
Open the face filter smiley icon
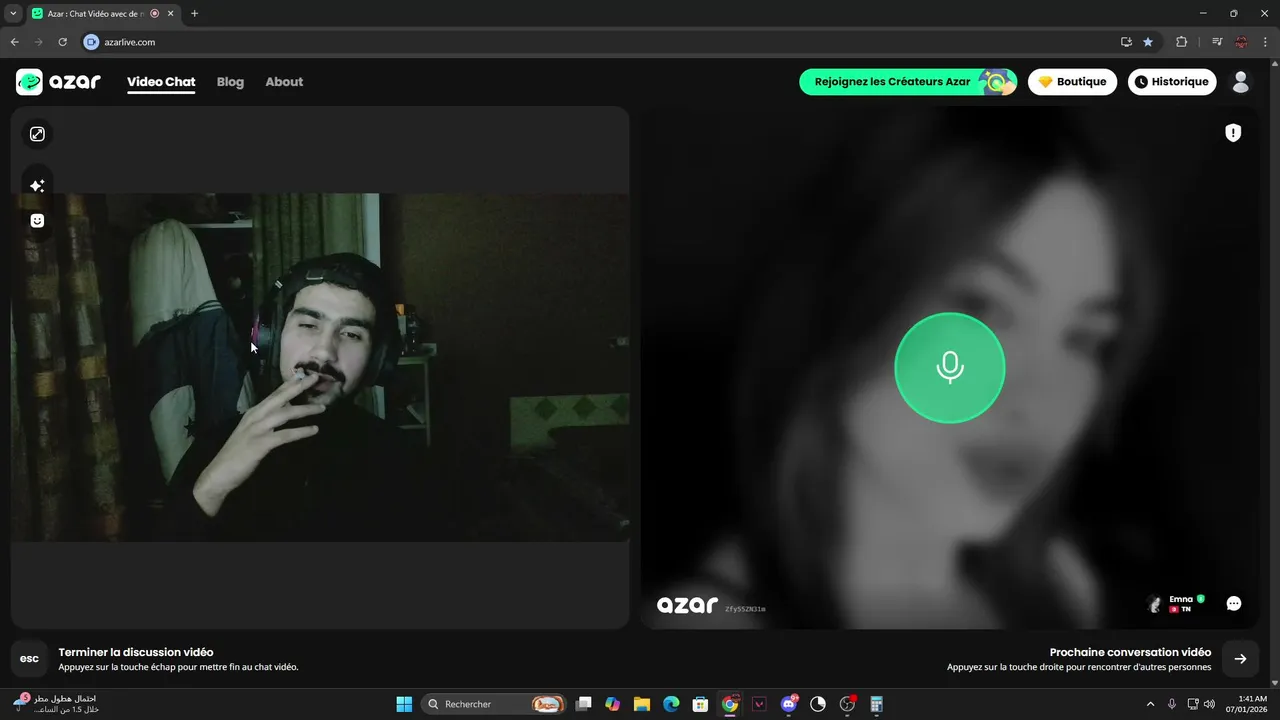[37, 221]
